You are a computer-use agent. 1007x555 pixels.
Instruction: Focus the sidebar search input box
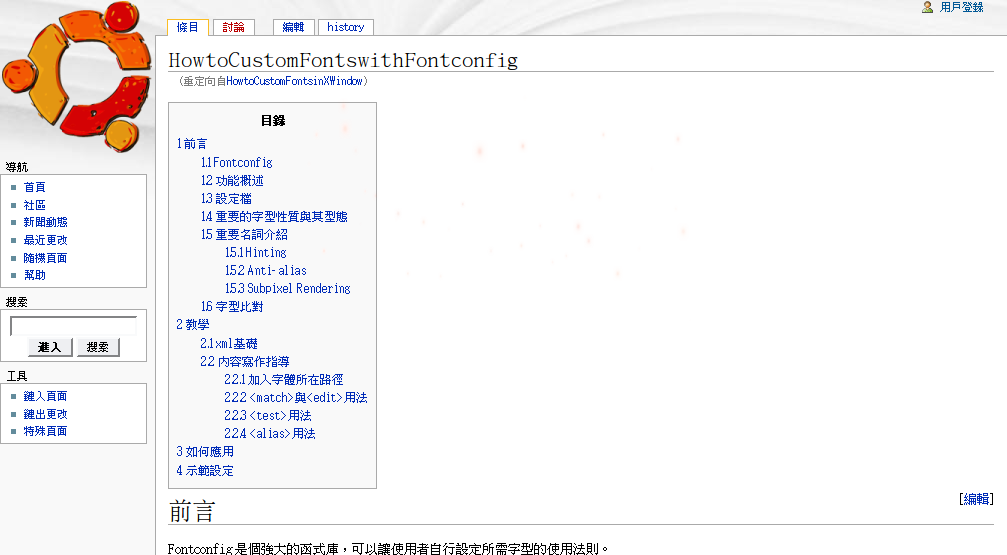click(73, 326)
